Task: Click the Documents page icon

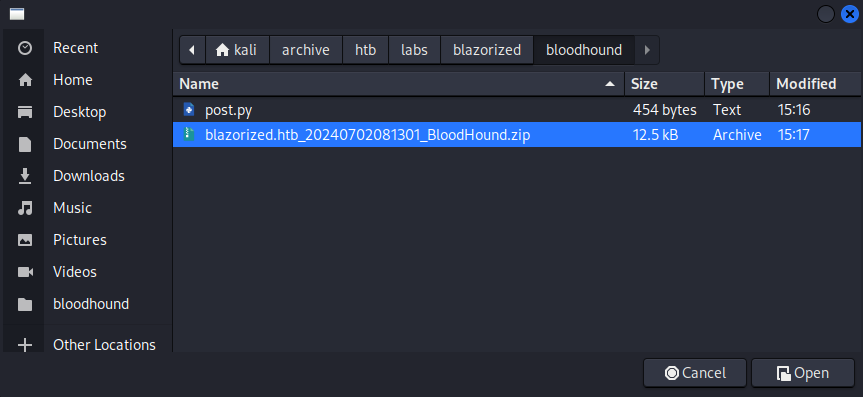Action: coord(25,144)
